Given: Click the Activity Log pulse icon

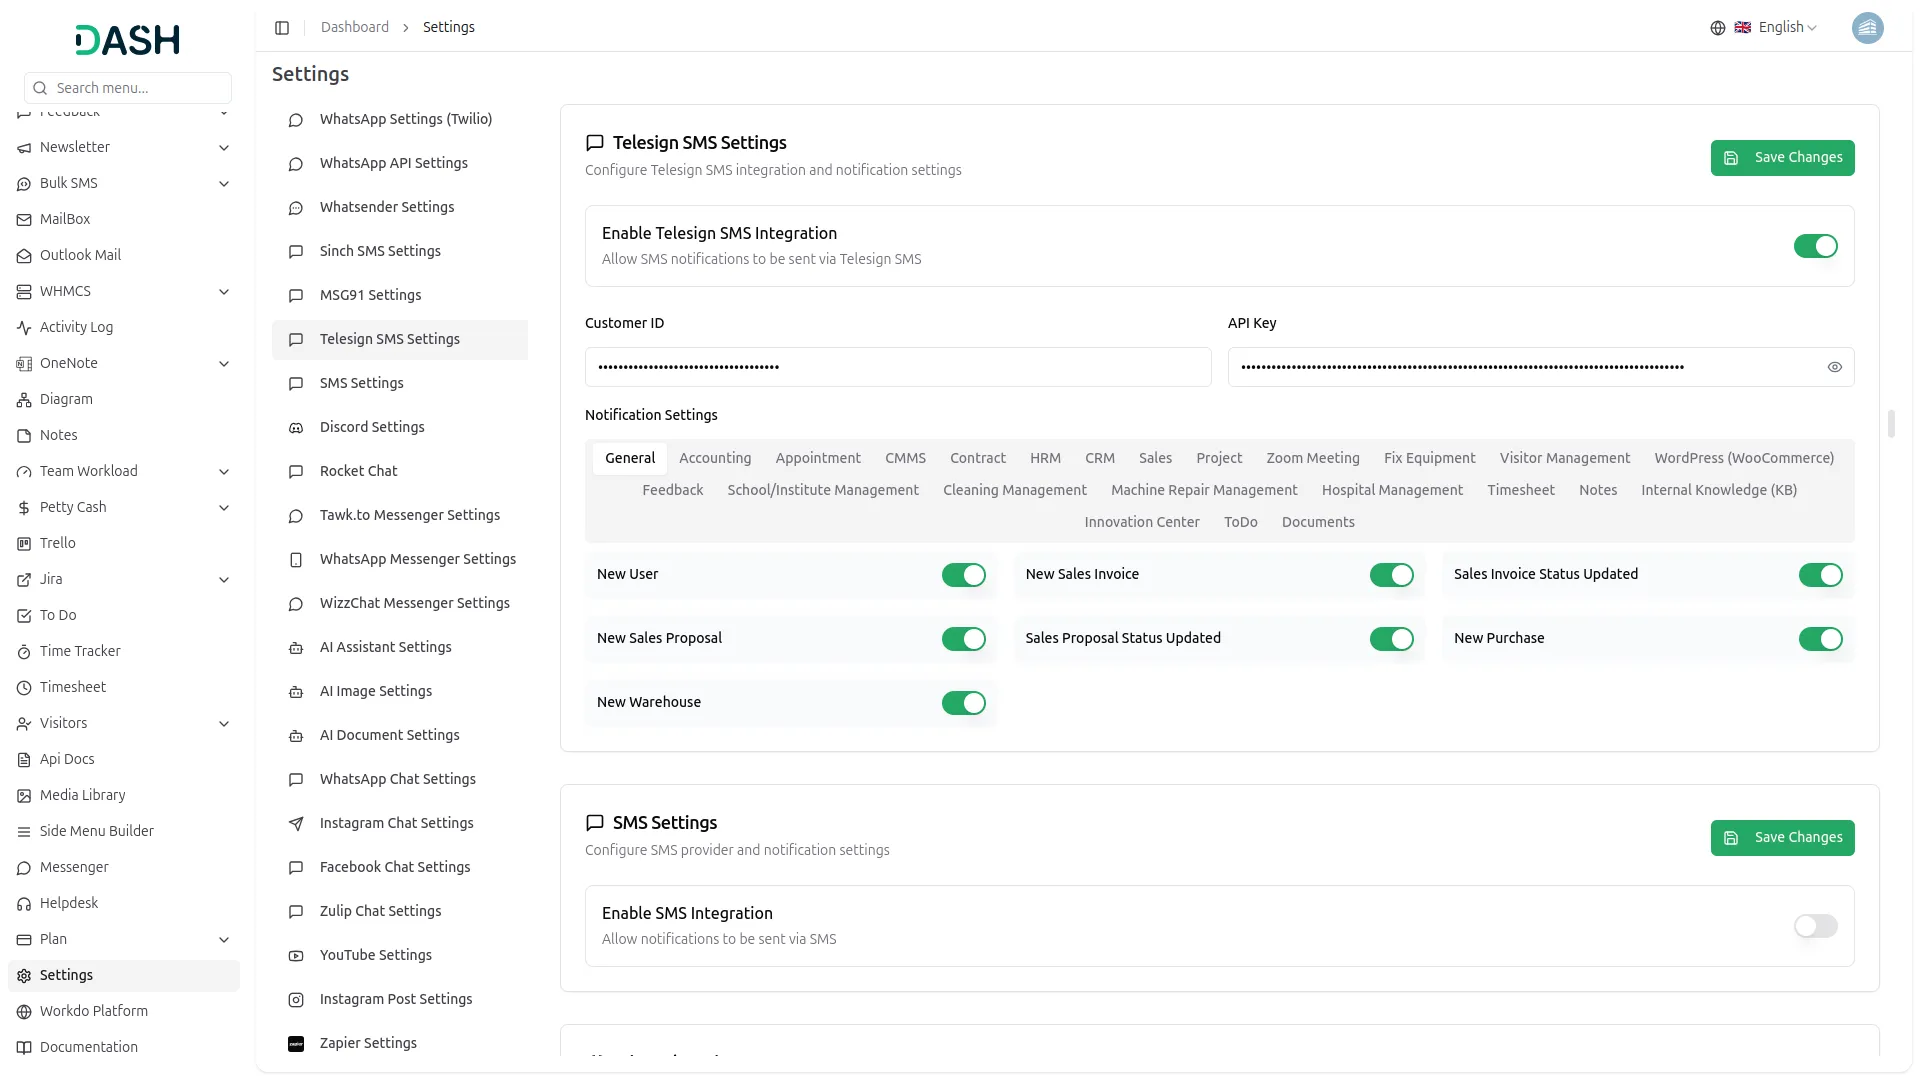Looking at the screenshot, I should click(24, 328).
